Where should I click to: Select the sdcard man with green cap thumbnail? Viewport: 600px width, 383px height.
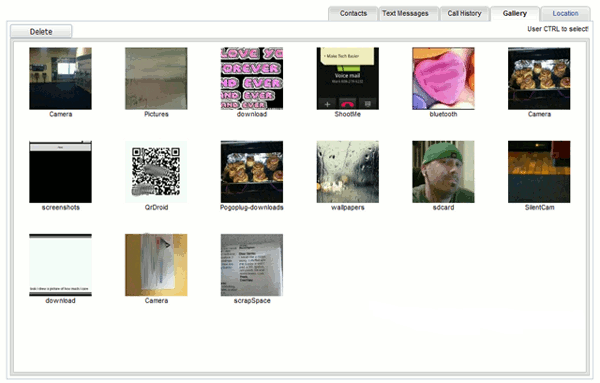pos(443,172)
